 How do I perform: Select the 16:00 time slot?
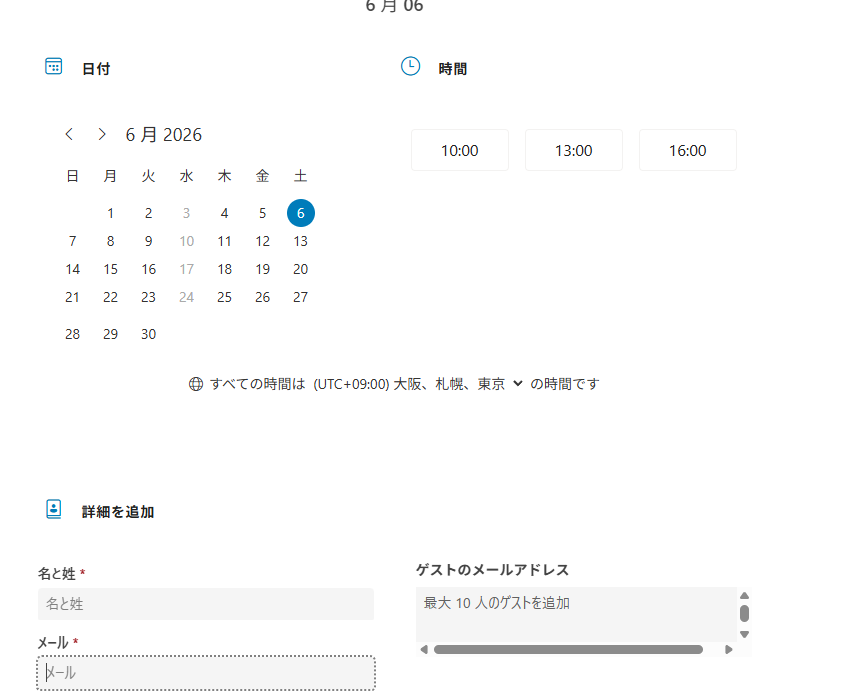click(x=687, y=150)
